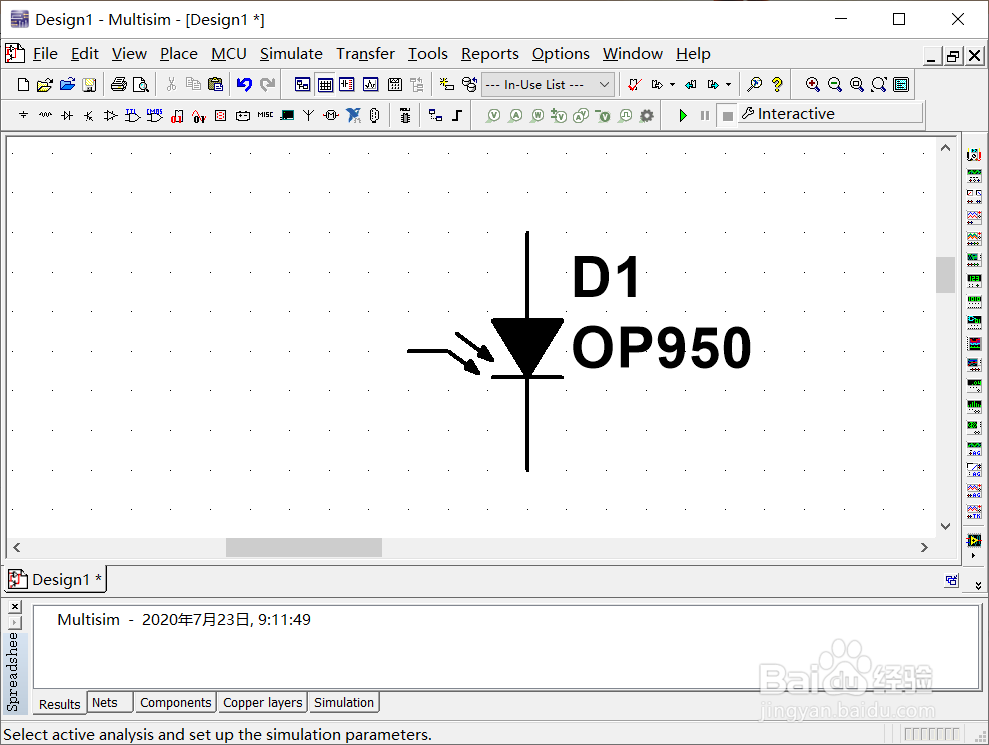Place an MCU component
The height and width of the screenshot is (745, 989).
point(405,115)
